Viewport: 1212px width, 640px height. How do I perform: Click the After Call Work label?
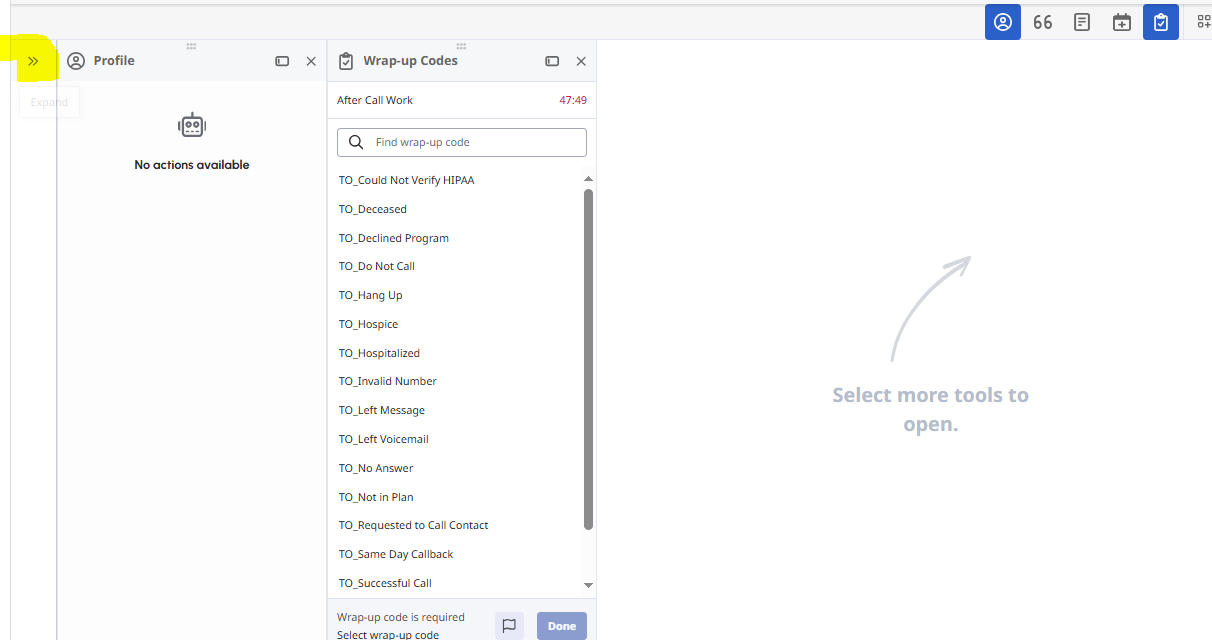coord(375,100)
